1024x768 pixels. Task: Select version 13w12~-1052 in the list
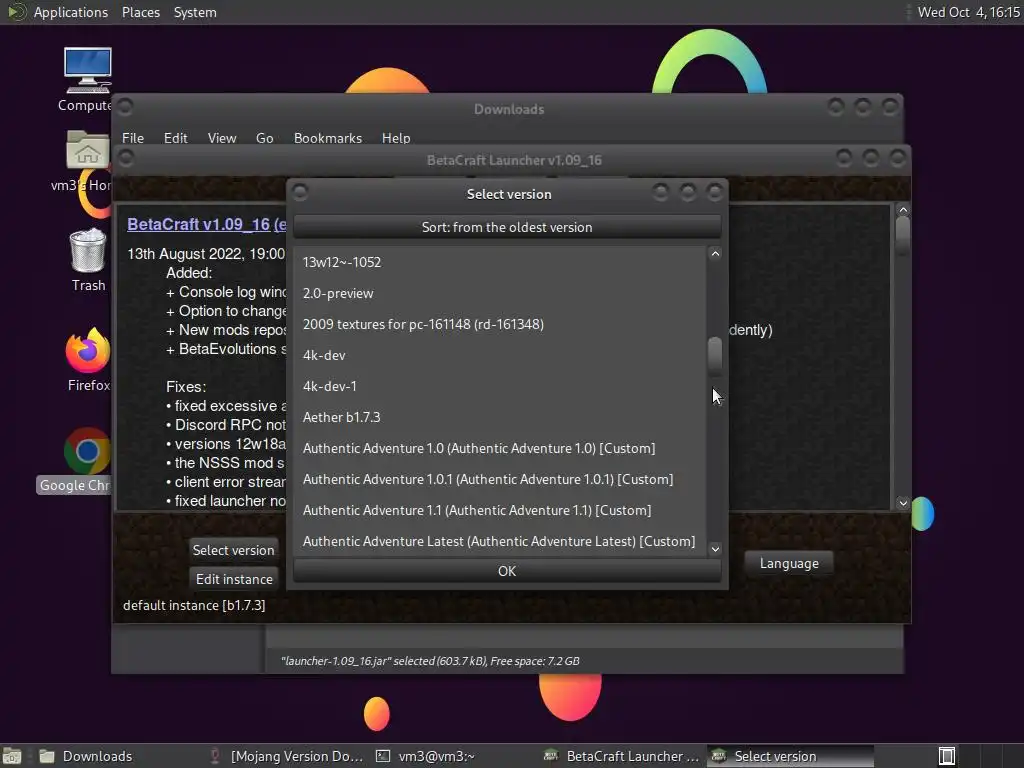pos(500,262)
